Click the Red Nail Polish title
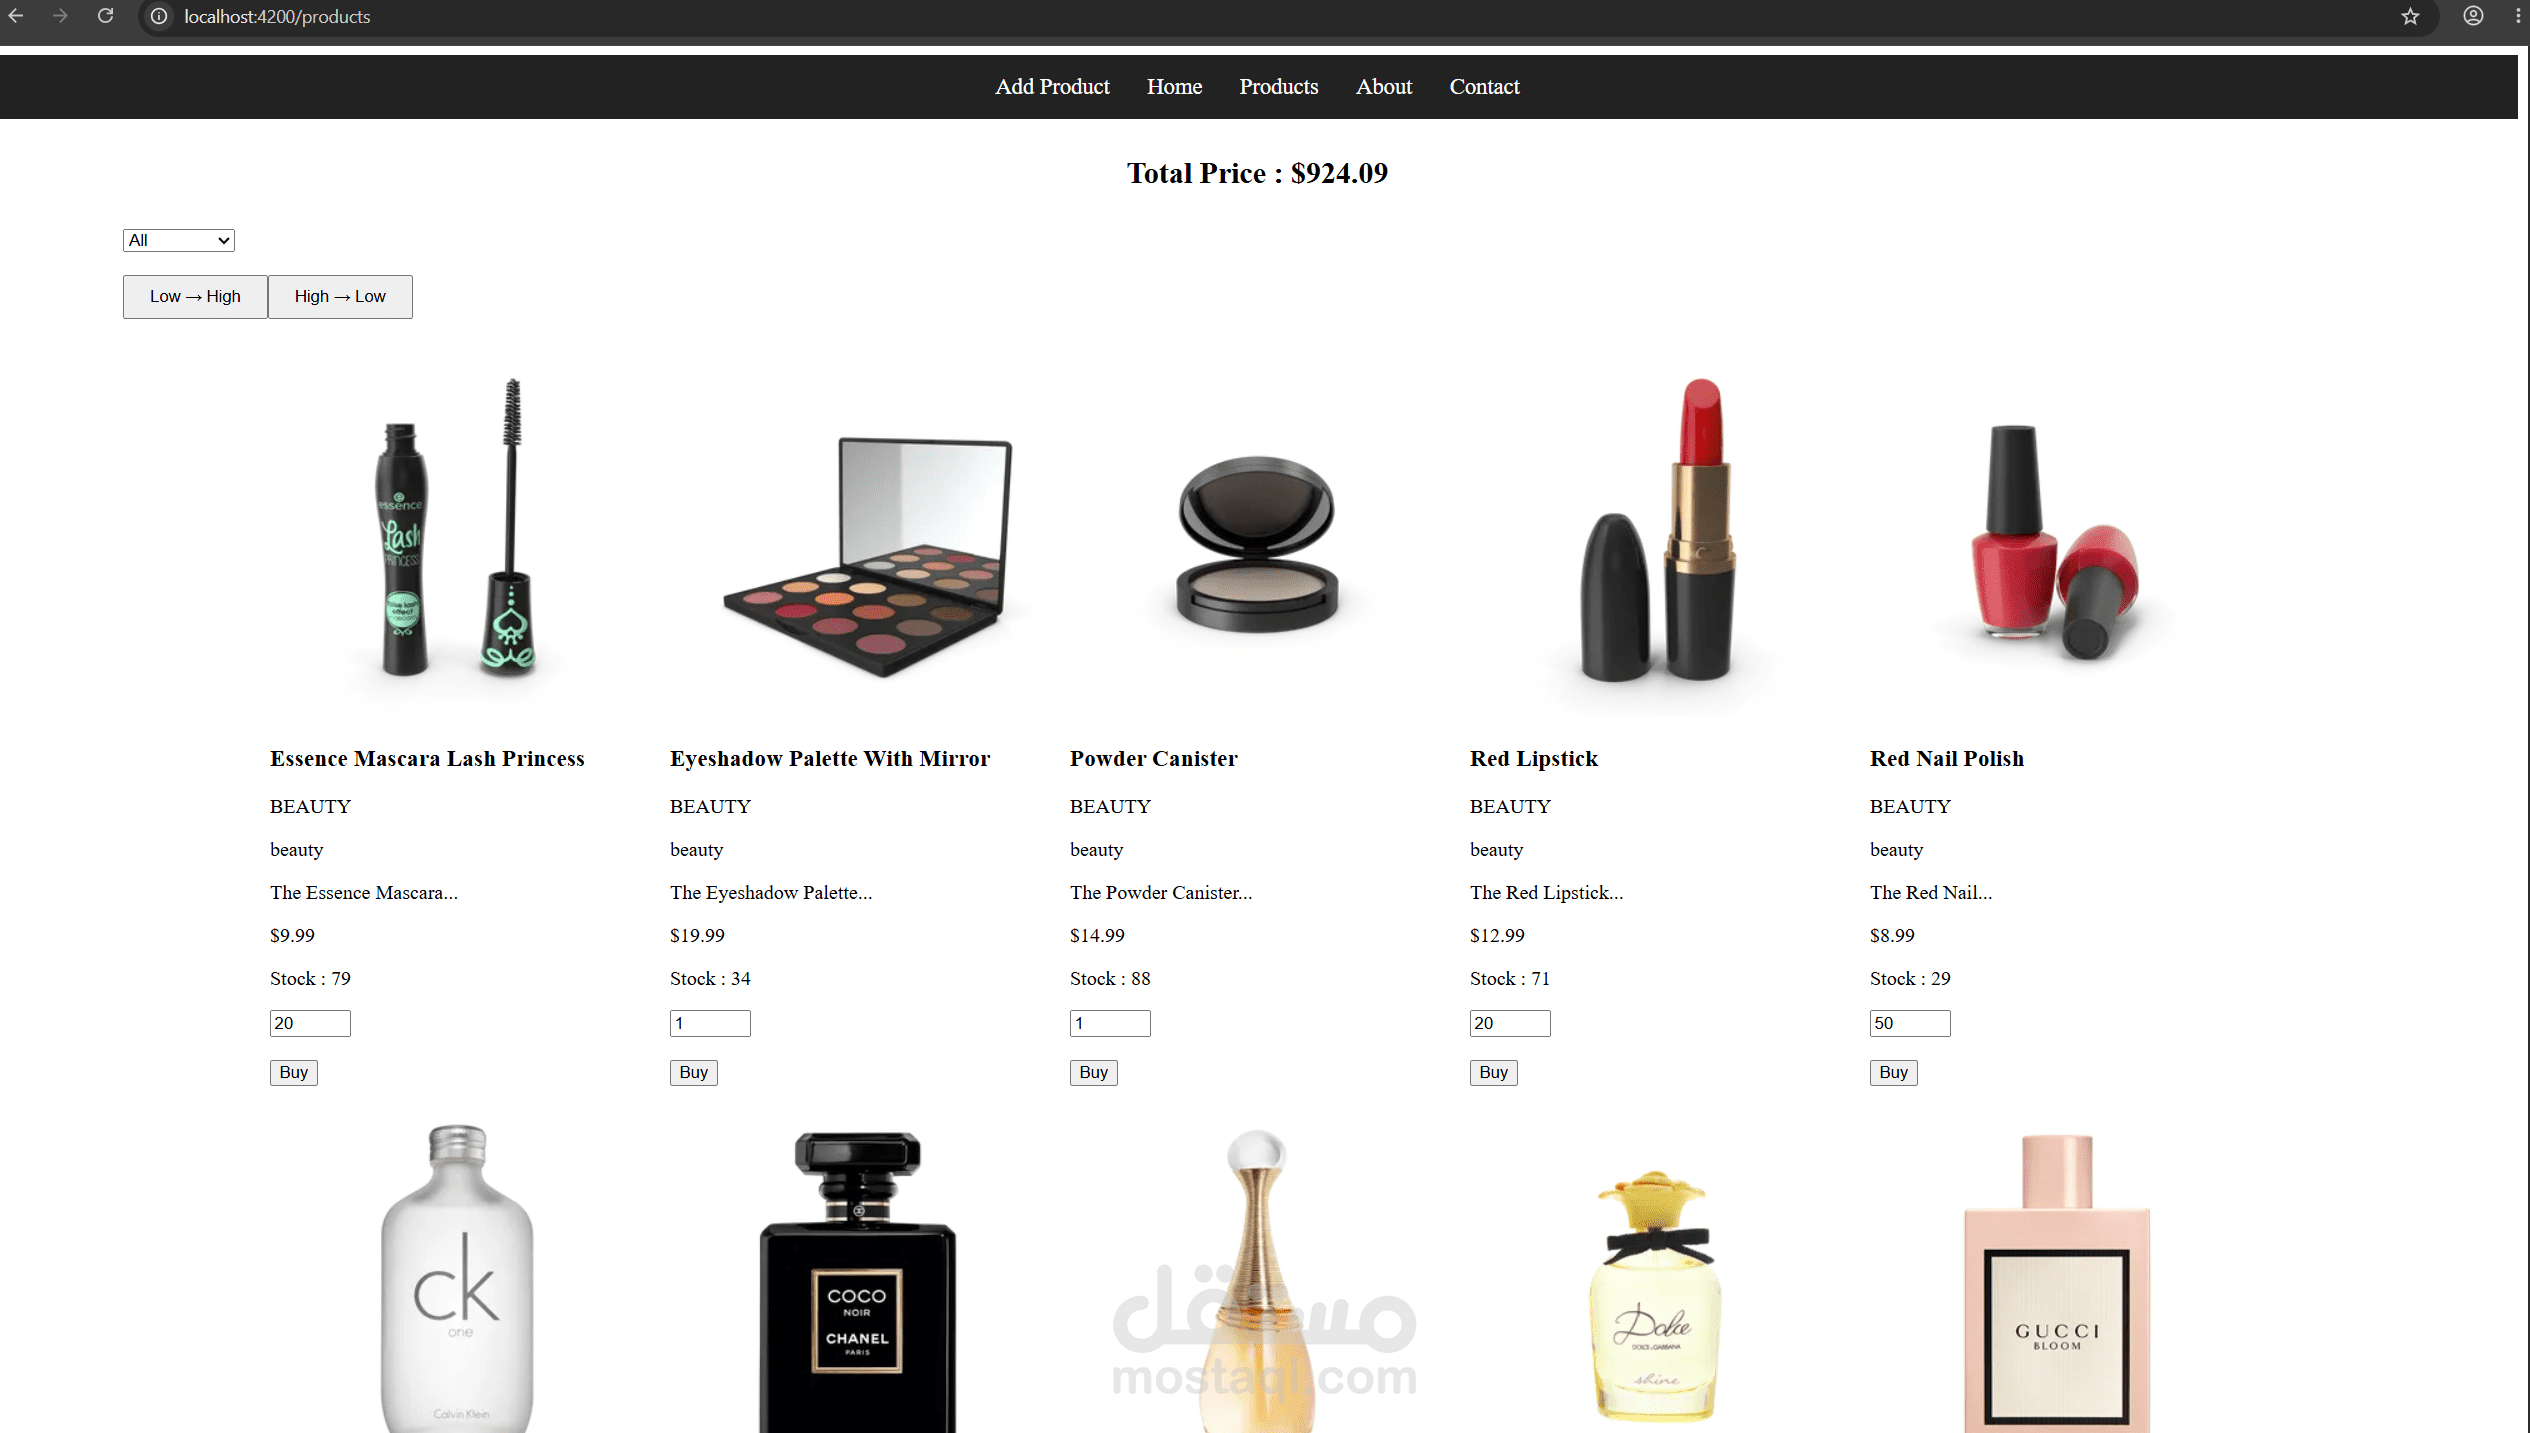 pyautogui.click(x=1947, y=759)
